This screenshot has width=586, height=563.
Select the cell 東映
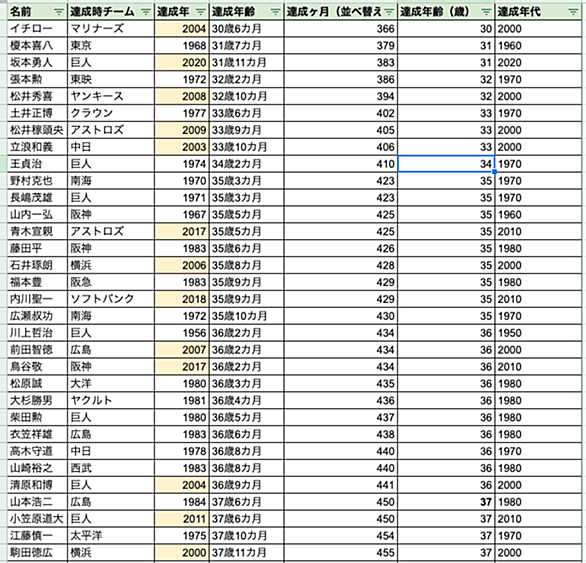[111, 79]
